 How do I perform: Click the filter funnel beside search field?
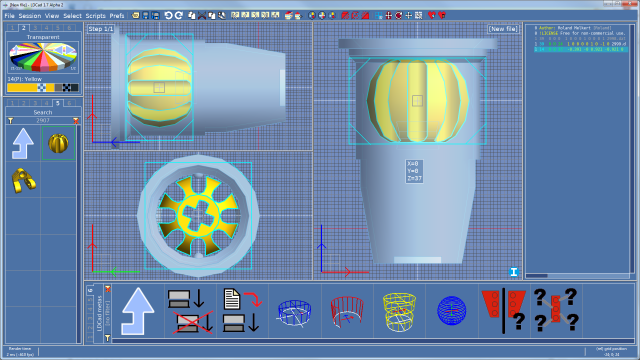tap(11, 120)
